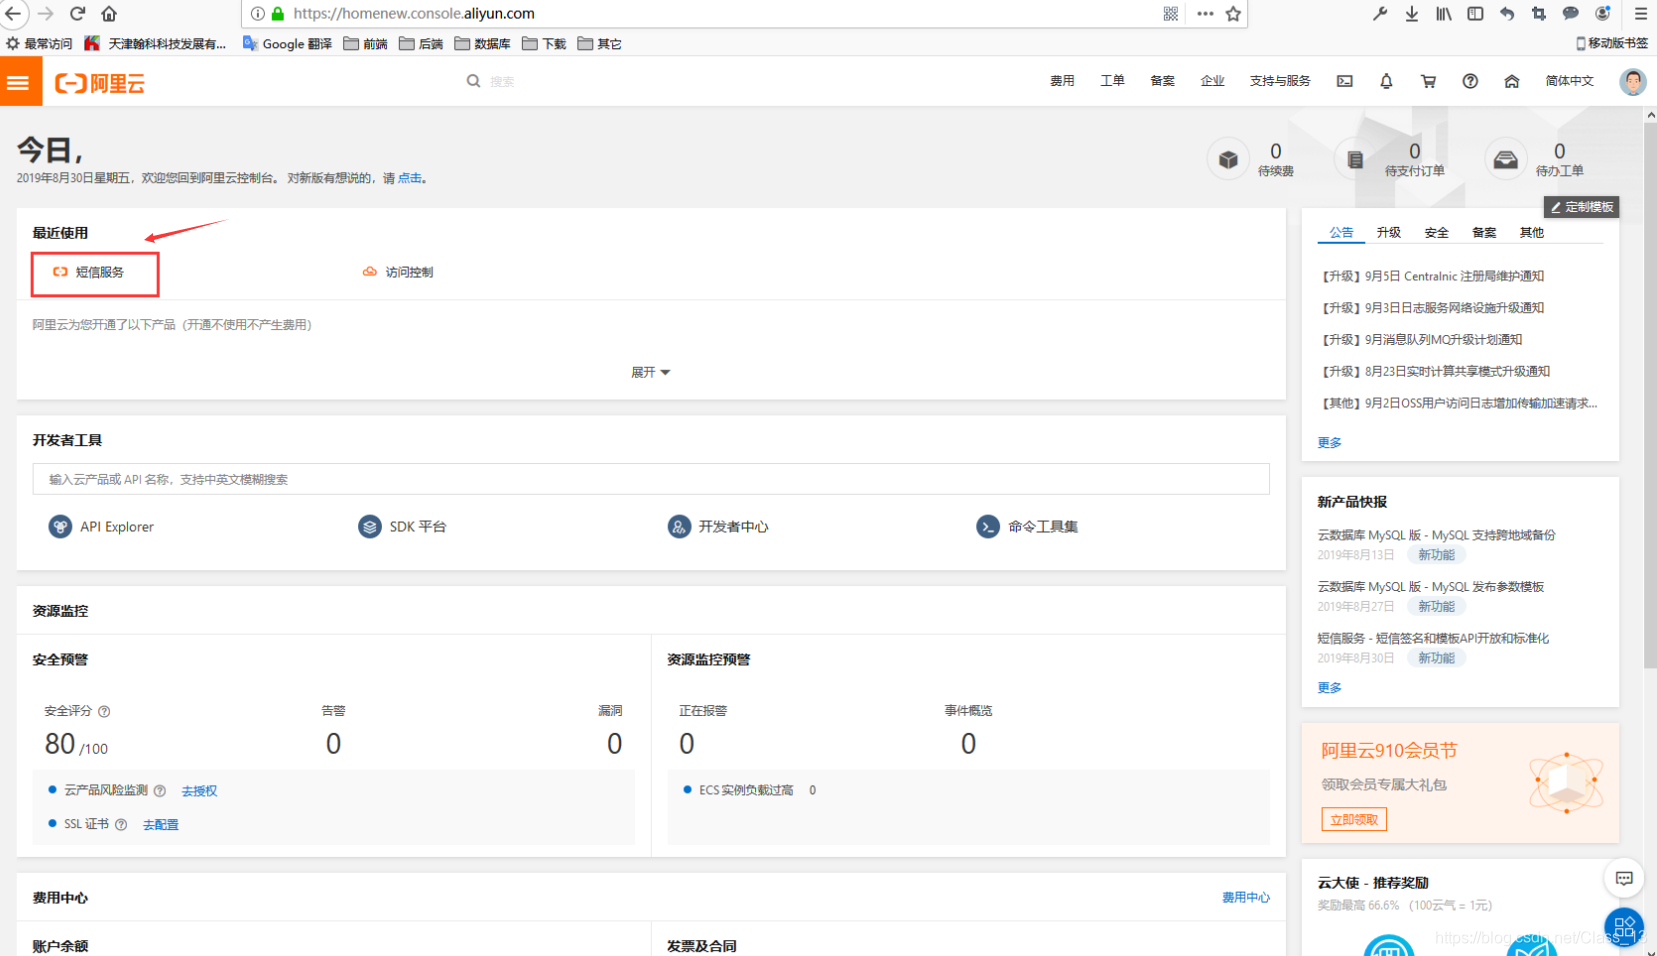Click the 安全评分 help icon
Viewport: 1657px width, 956px height.
click(x=104, y=711)
